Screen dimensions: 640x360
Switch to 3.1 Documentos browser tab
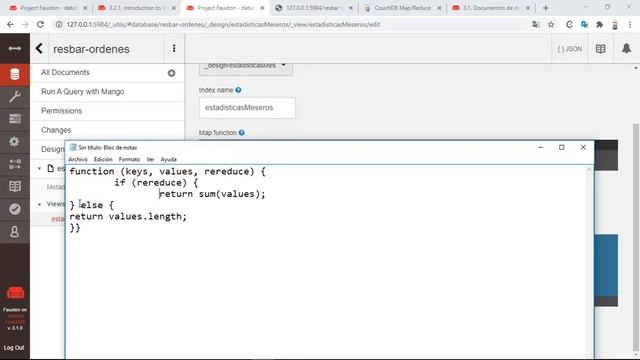(x=491, y=8)
